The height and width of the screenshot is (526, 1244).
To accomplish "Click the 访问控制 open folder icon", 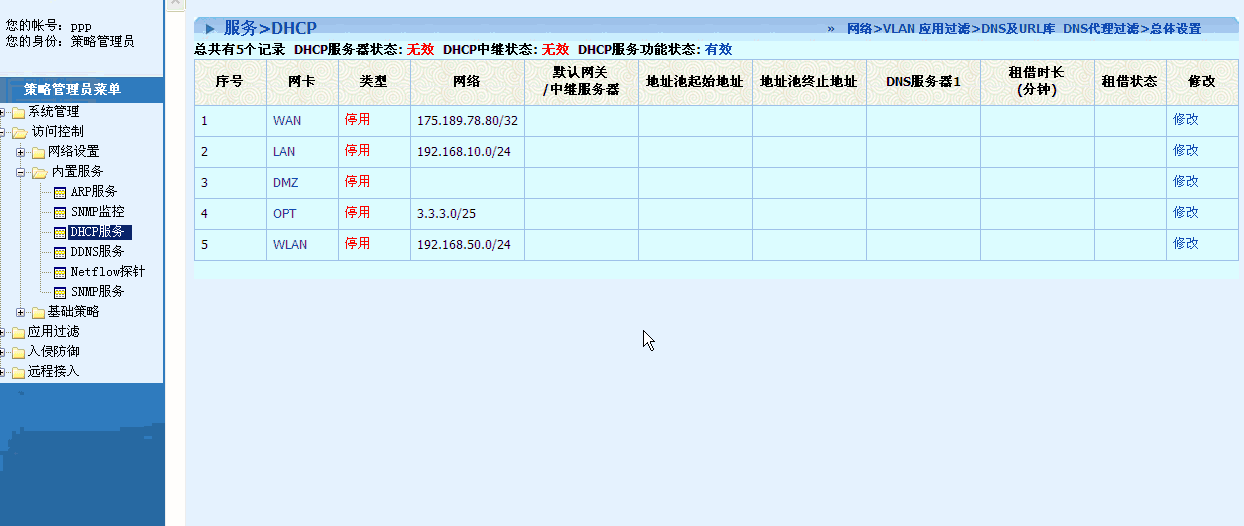I will pos(19,132).
